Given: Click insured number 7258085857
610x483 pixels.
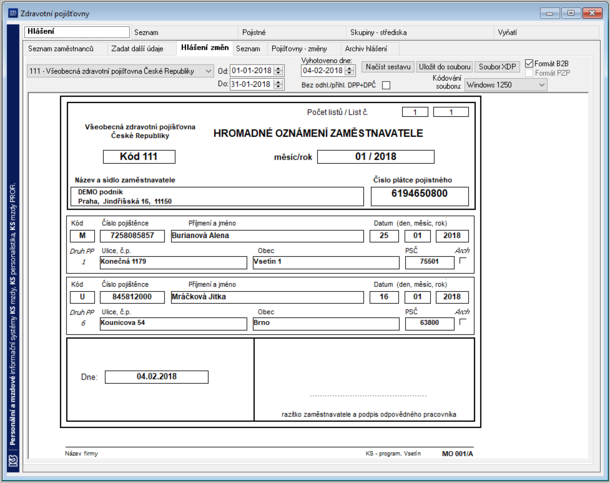Looking at the screenshot, I should click(132, 236).
